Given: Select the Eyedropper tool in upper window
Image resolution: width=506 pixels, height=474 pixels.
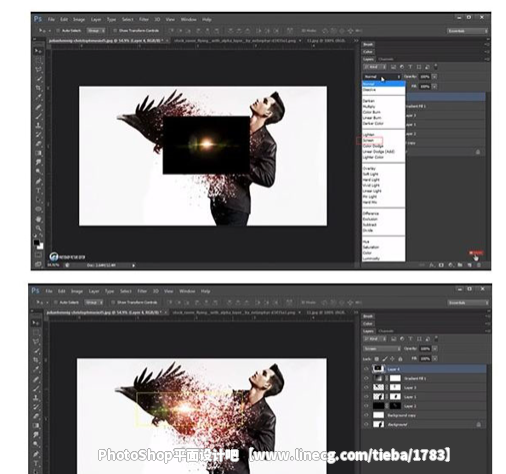Looking at the screenshot, I should 39,97.
